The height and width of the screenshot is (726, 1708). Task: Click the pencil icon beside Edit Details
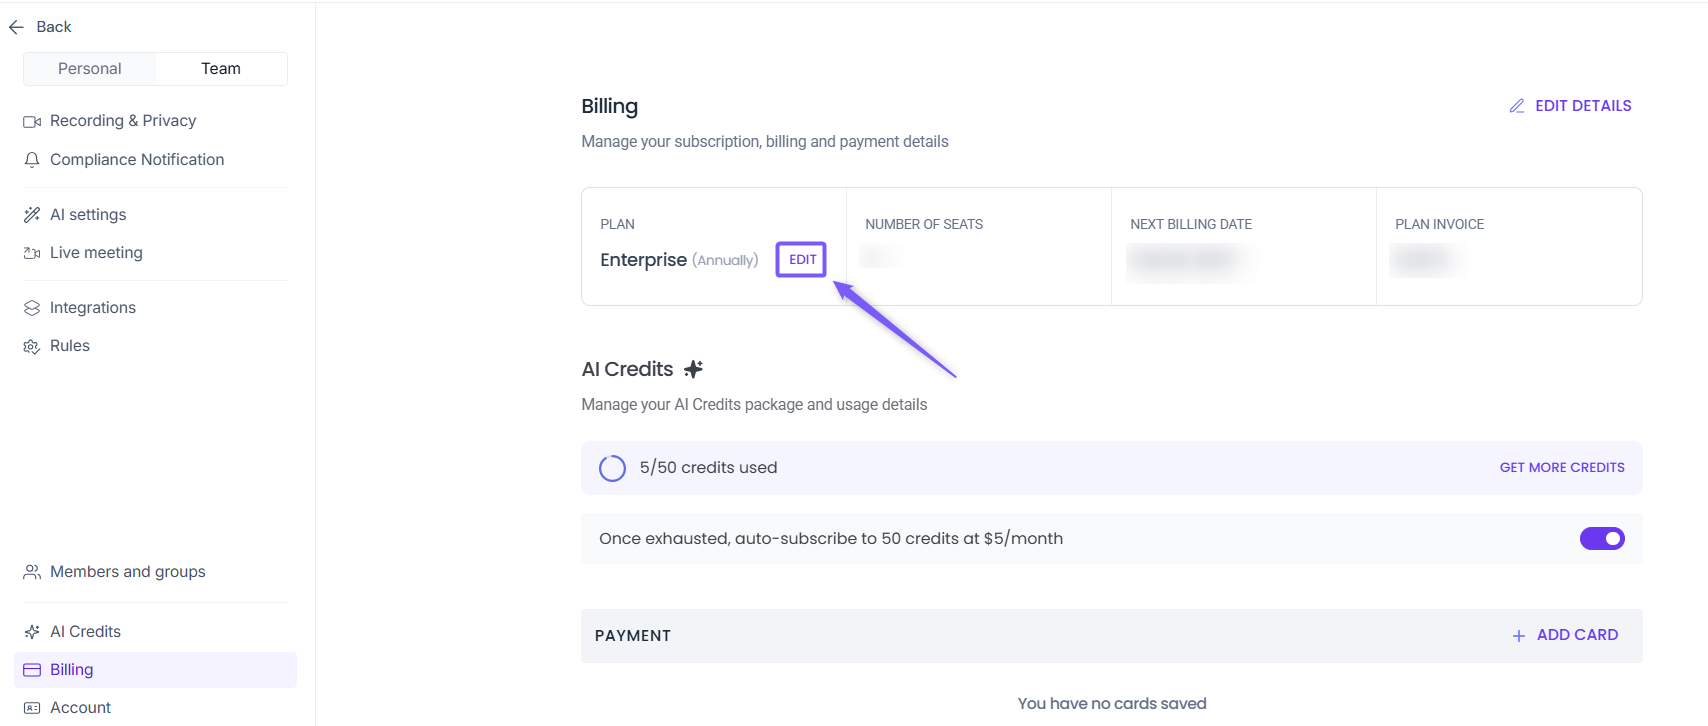pos(1517,106)
